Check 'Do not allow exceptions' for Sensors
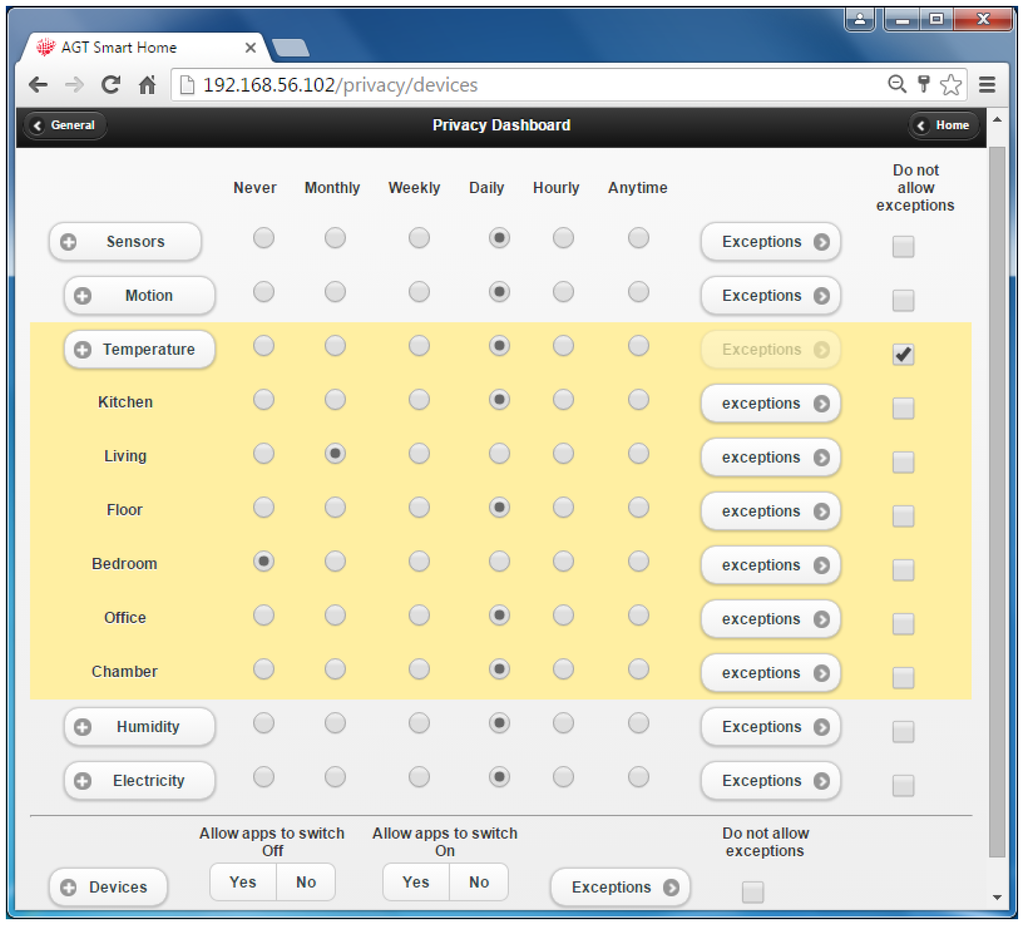 click(x=903, y=247)
